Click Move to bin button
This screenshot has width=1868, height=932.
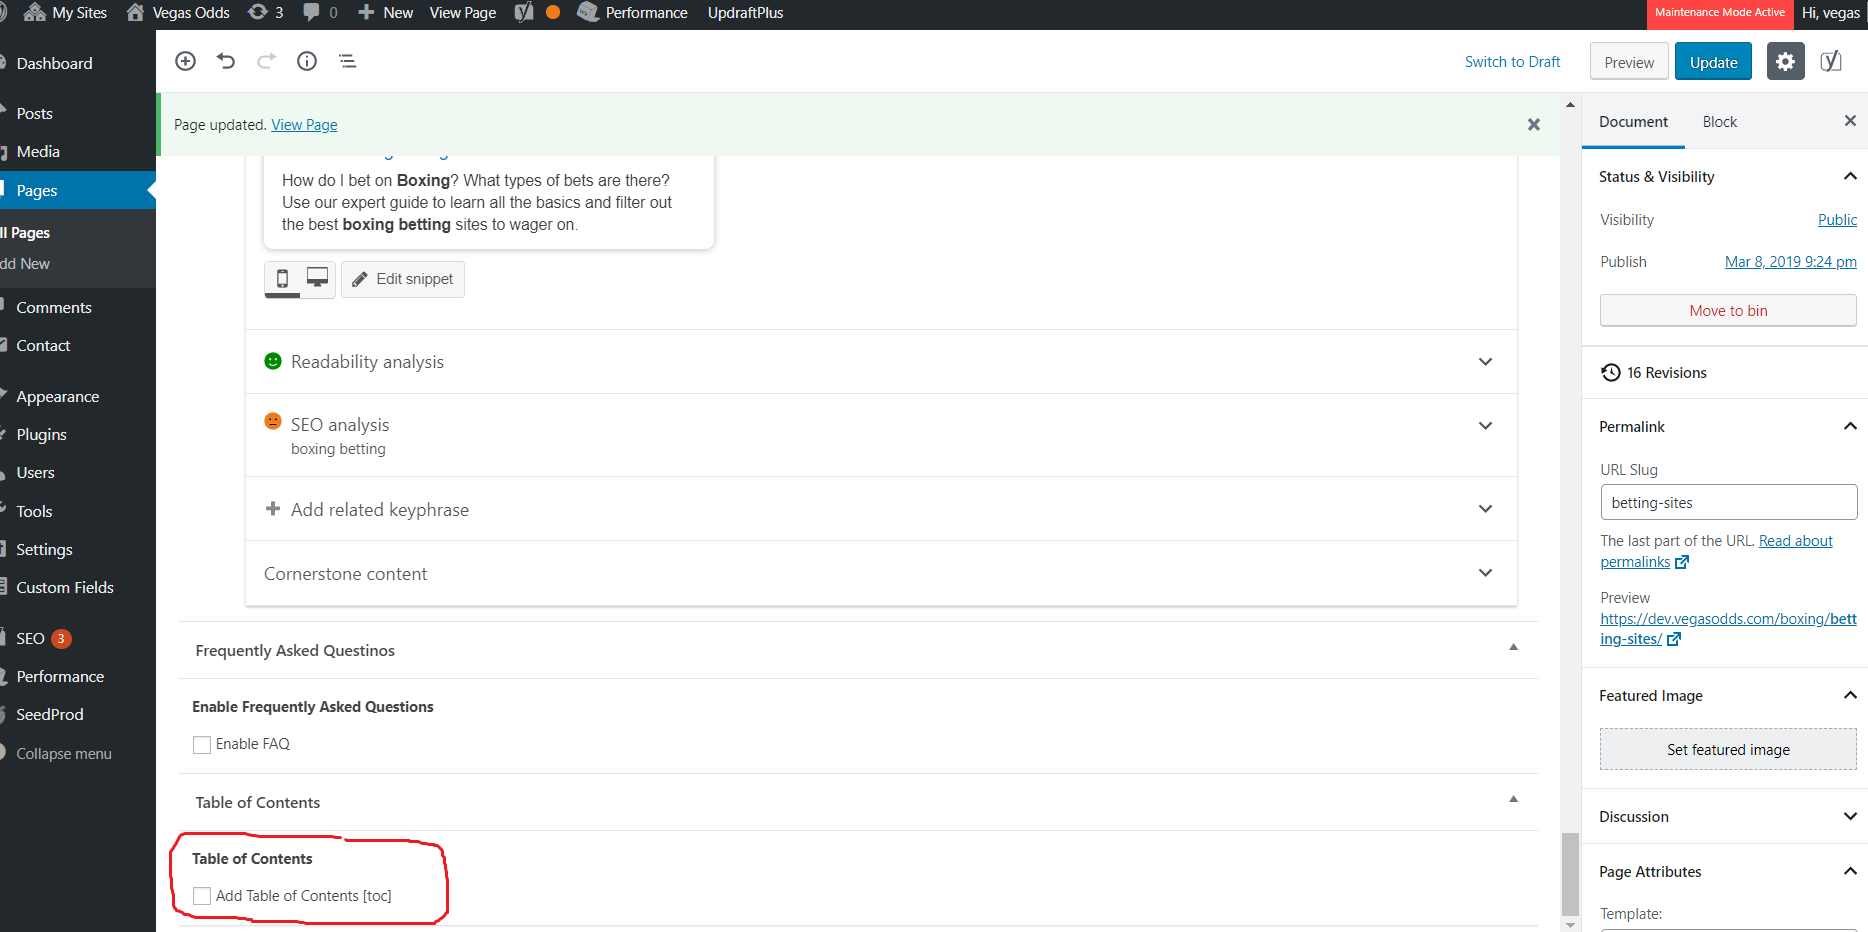[x=1728, y=311]
